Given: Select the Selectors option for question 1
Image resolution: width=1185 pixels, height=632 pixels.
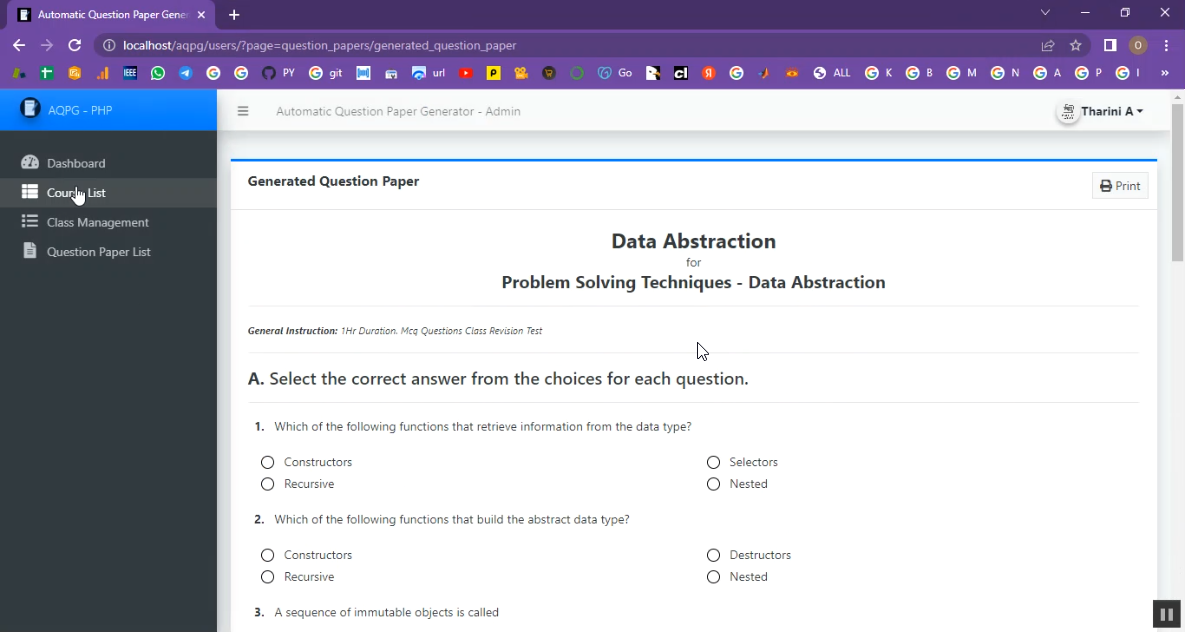Looking at the screenshot, I should [713, 462].
